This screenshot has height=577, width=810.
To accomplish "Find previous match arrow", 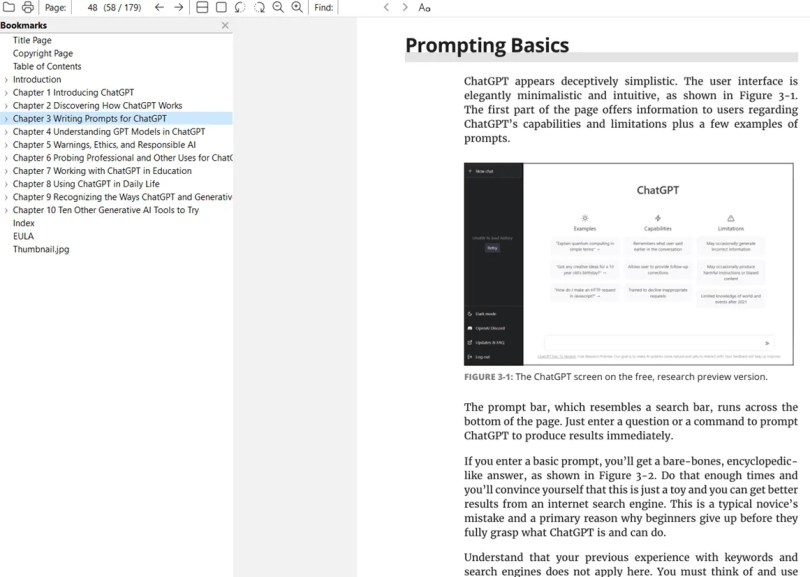I will coord(386,7).
